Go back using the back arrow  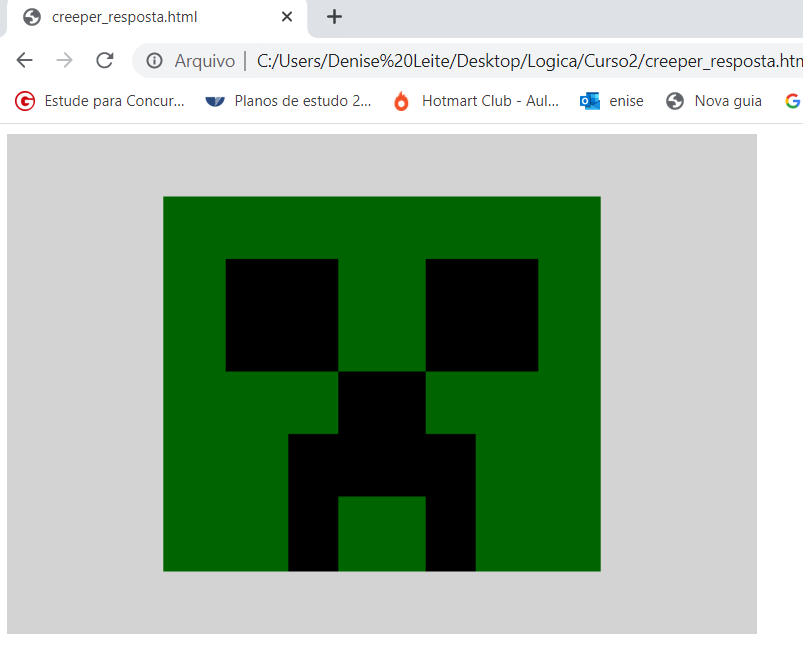coord(24,60)
